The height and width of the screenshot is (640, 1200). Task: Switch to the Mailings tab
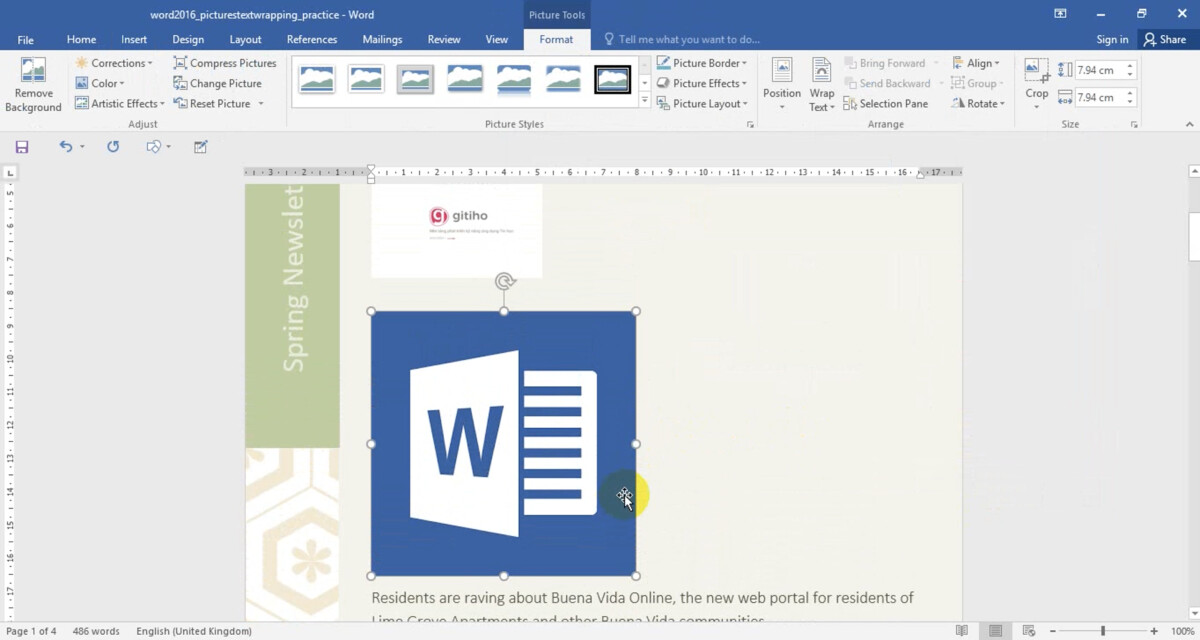click(382, 40)
